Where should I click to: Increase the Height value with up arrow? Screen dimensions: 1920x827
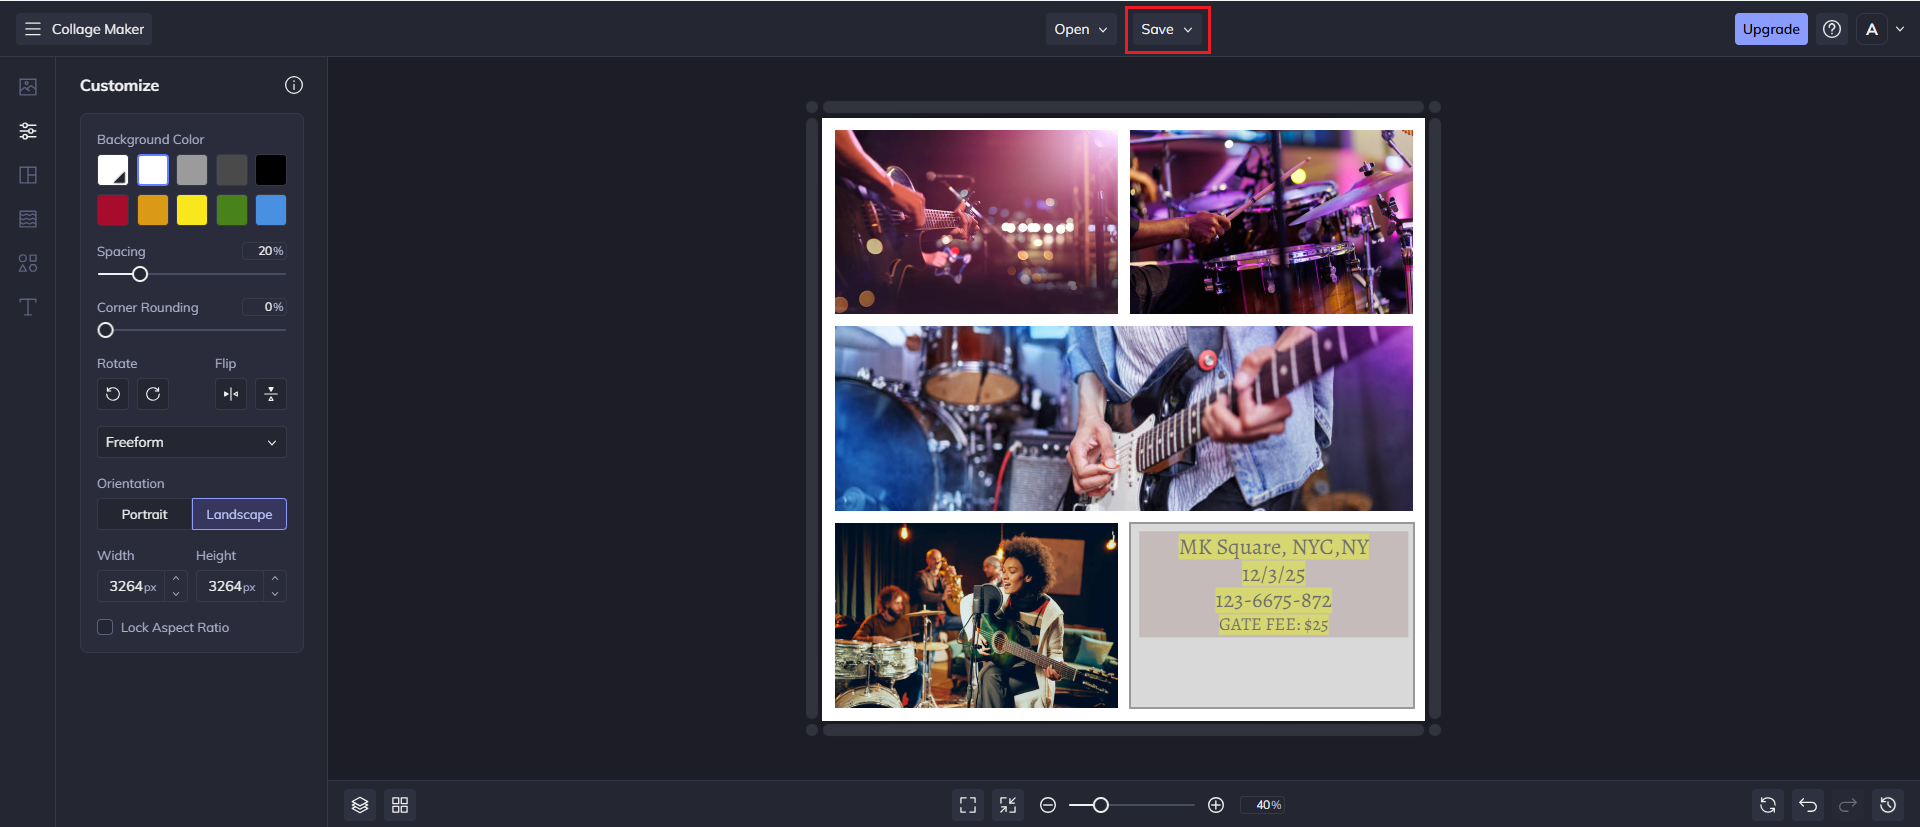[275, 578]
